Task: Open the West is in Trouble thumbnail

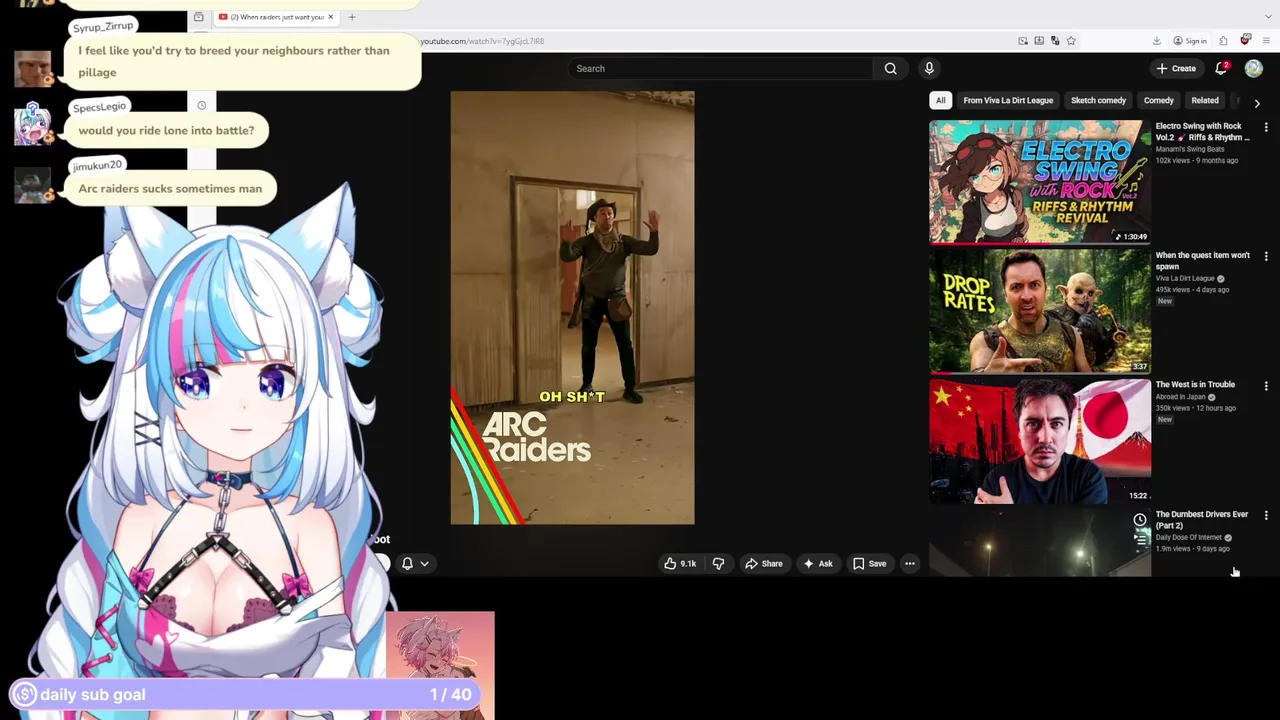Action: pos(1040,441)
